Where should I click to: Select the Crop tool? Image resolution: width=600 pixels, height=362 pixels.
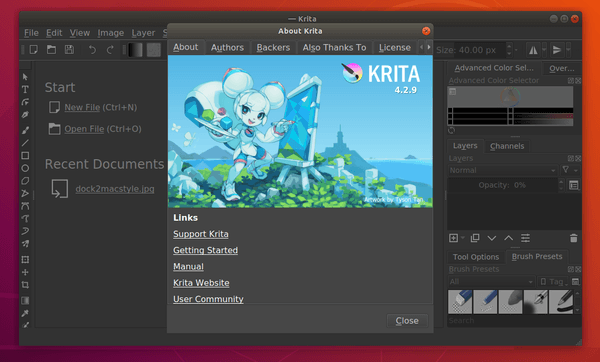pyautogui.click(x=25, y=285)
